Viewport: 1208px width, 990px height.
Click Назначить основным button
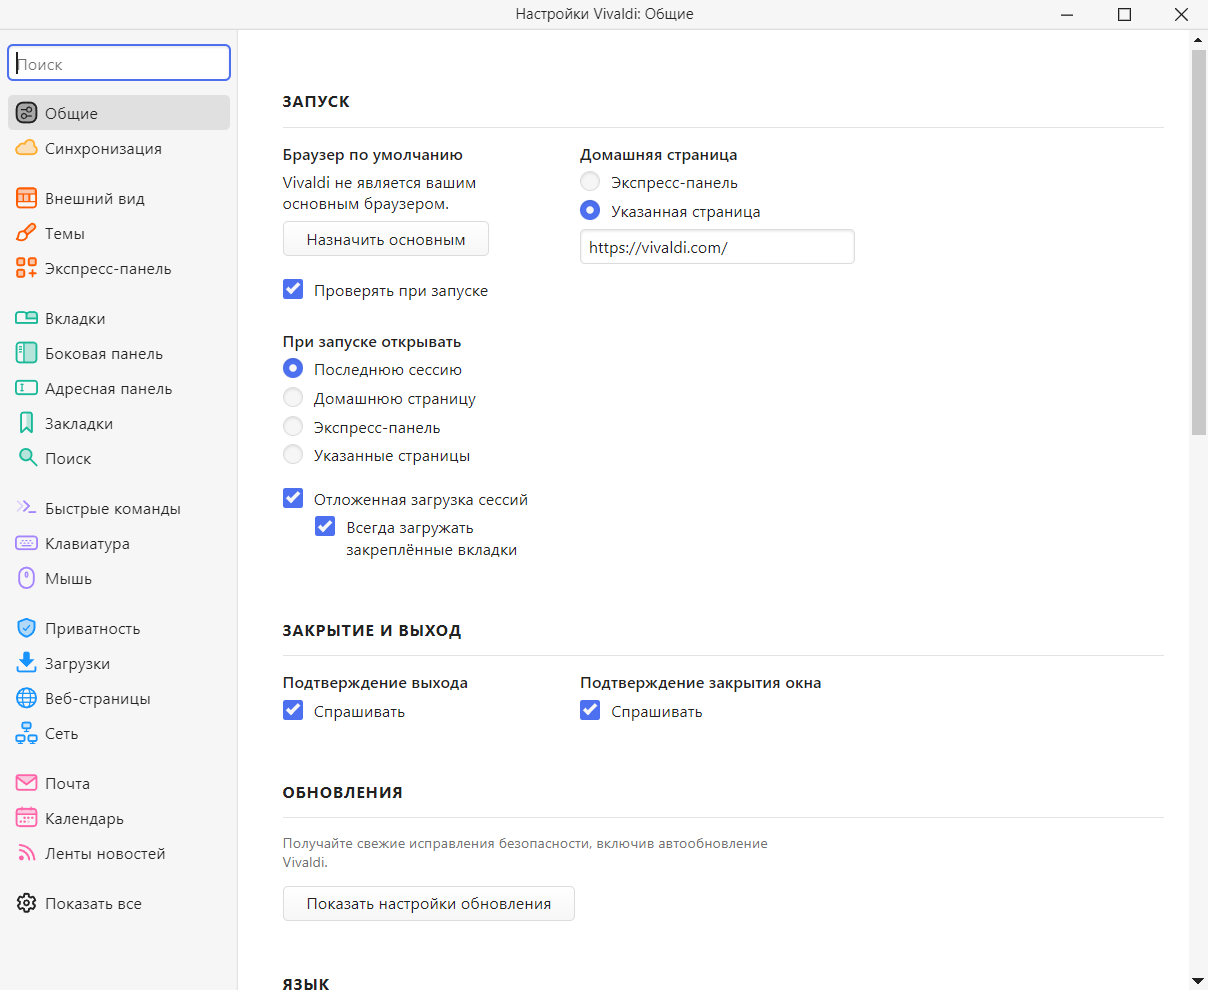386,239
